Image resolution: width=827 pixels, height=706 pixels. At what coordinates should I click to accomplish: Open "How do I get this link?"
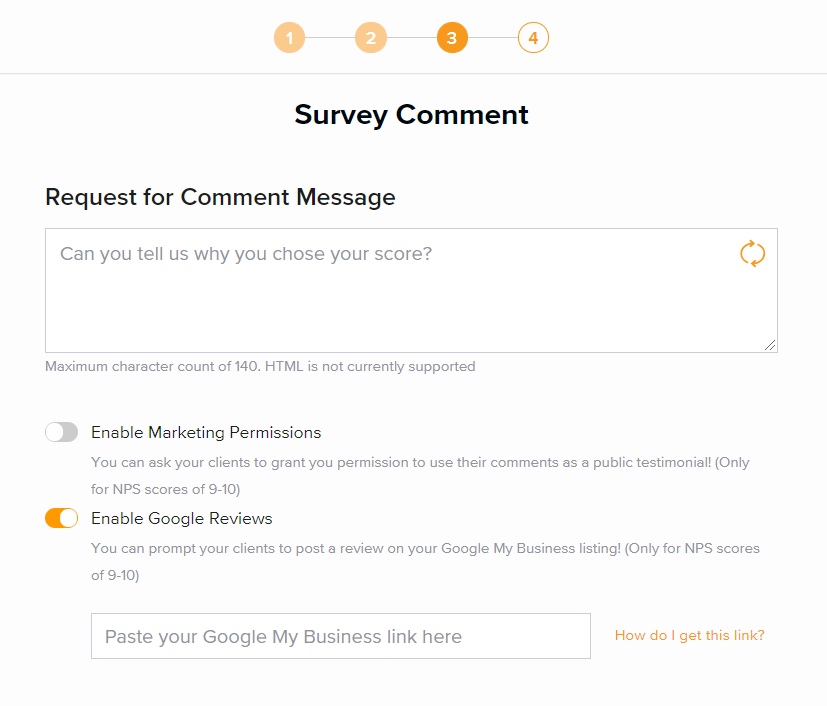pyautogui.click(x=689, y=635)
